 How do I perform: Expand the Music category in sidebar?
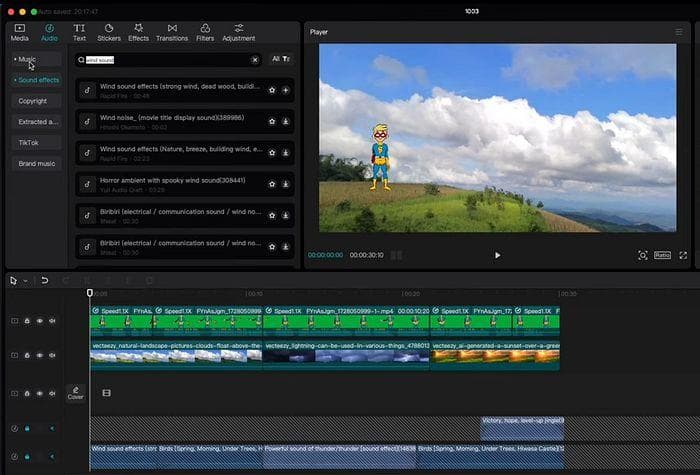(x=36, y=59)
